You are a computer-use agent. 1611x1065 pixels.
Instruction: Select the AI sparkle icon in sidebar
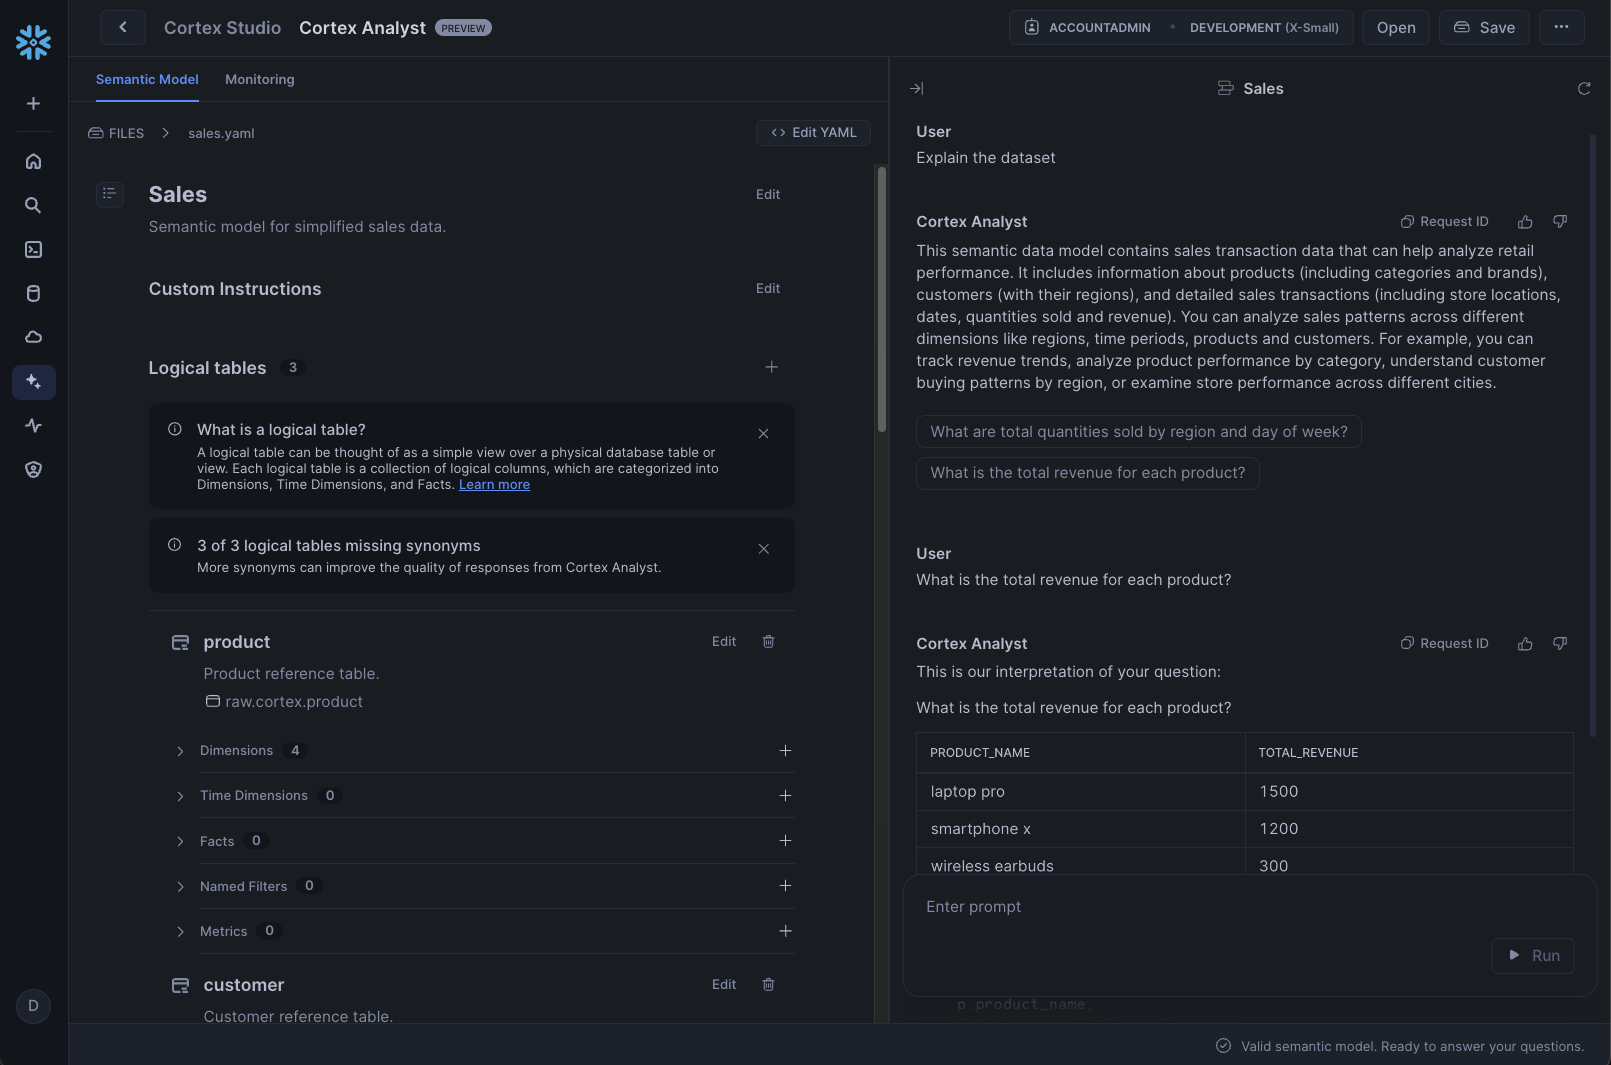[33, 382]
